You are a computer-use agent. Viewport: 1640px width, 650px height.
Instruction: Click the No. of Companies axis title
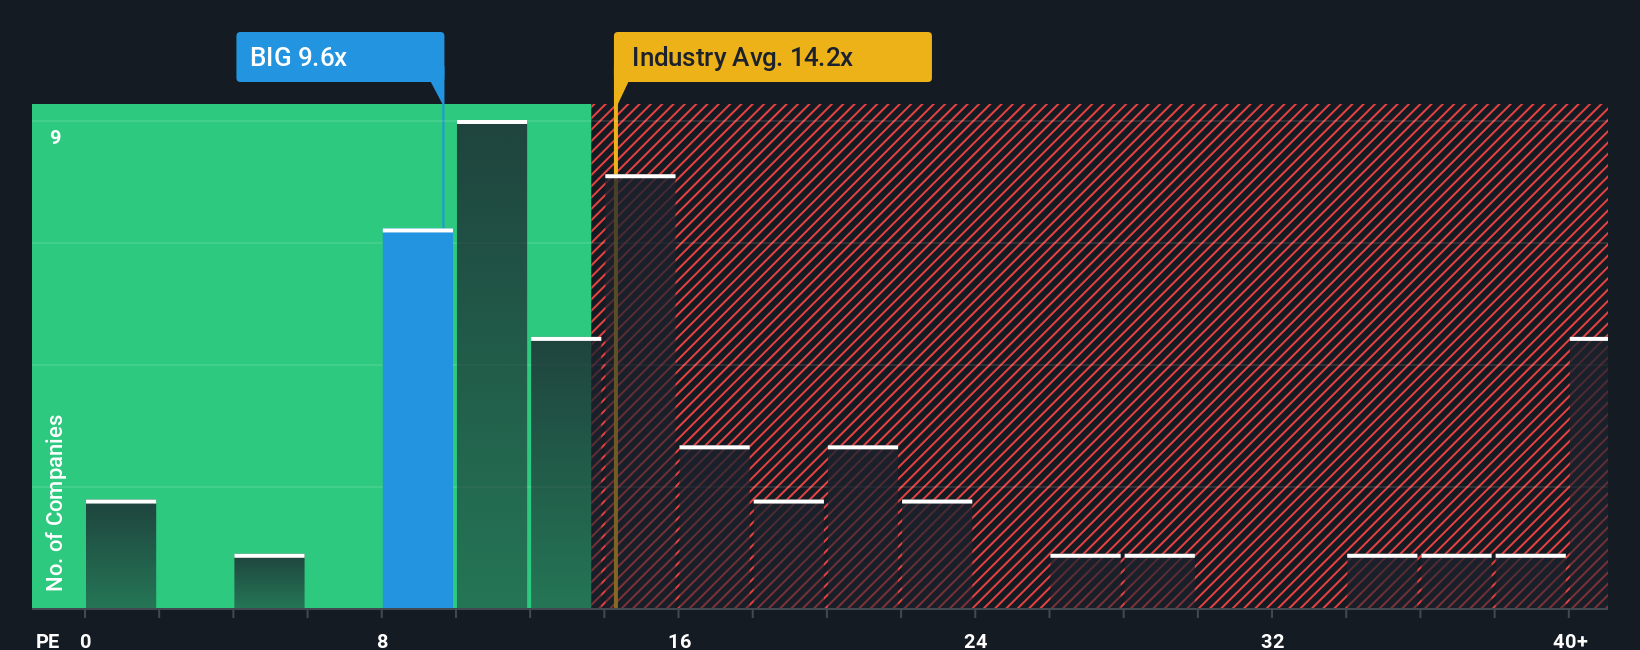[55, 503]
